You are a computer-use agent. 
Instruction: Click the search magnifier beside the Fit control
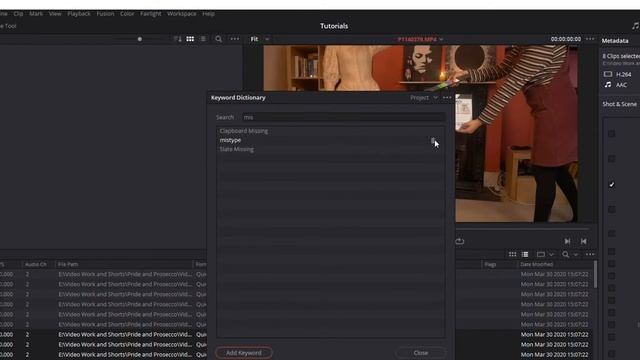[x=218, y=39]
